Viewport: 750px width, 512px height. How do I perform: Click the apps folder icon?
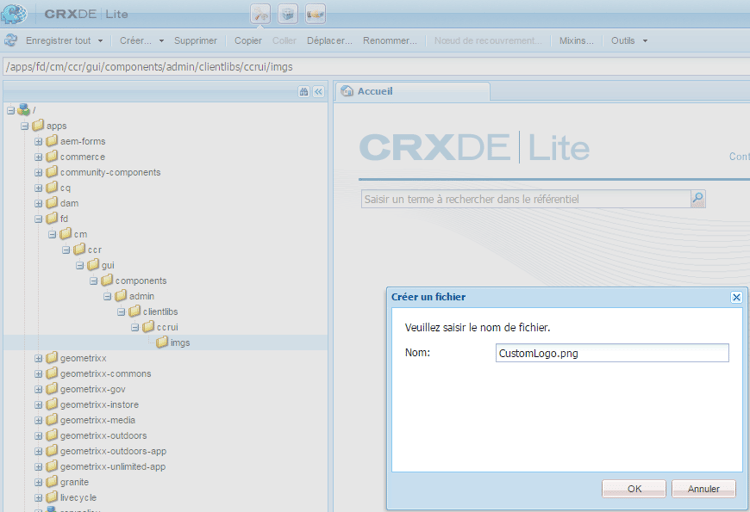point(38,125)
